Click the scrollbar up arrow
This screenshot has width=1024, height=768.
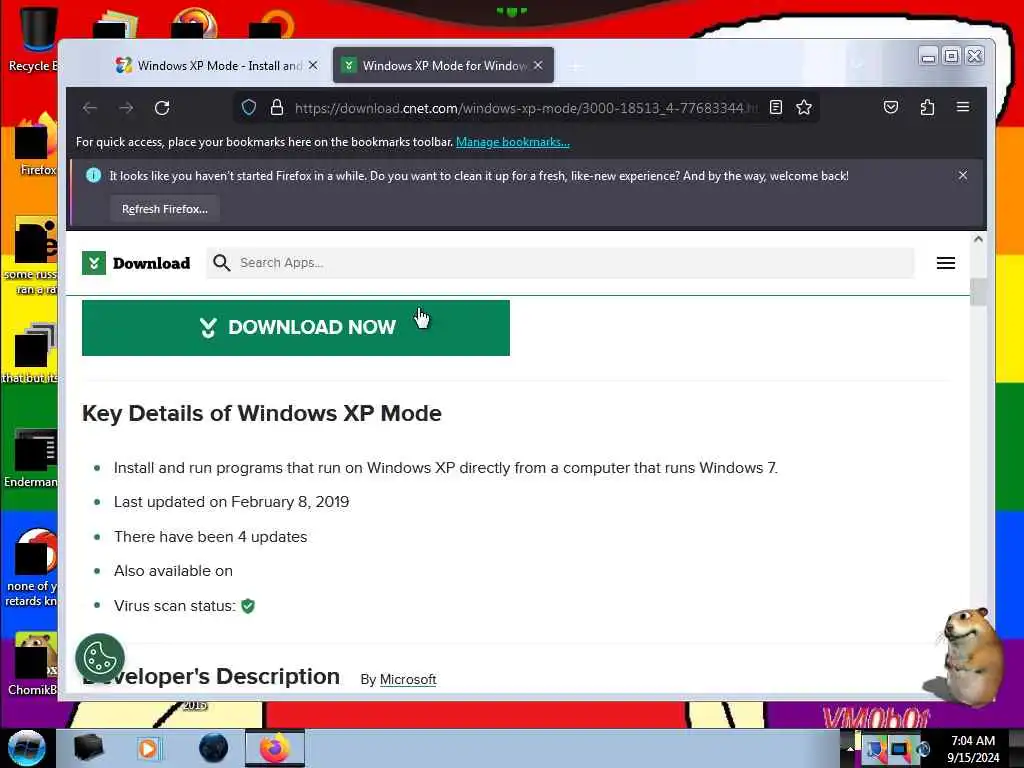(978, 239)
